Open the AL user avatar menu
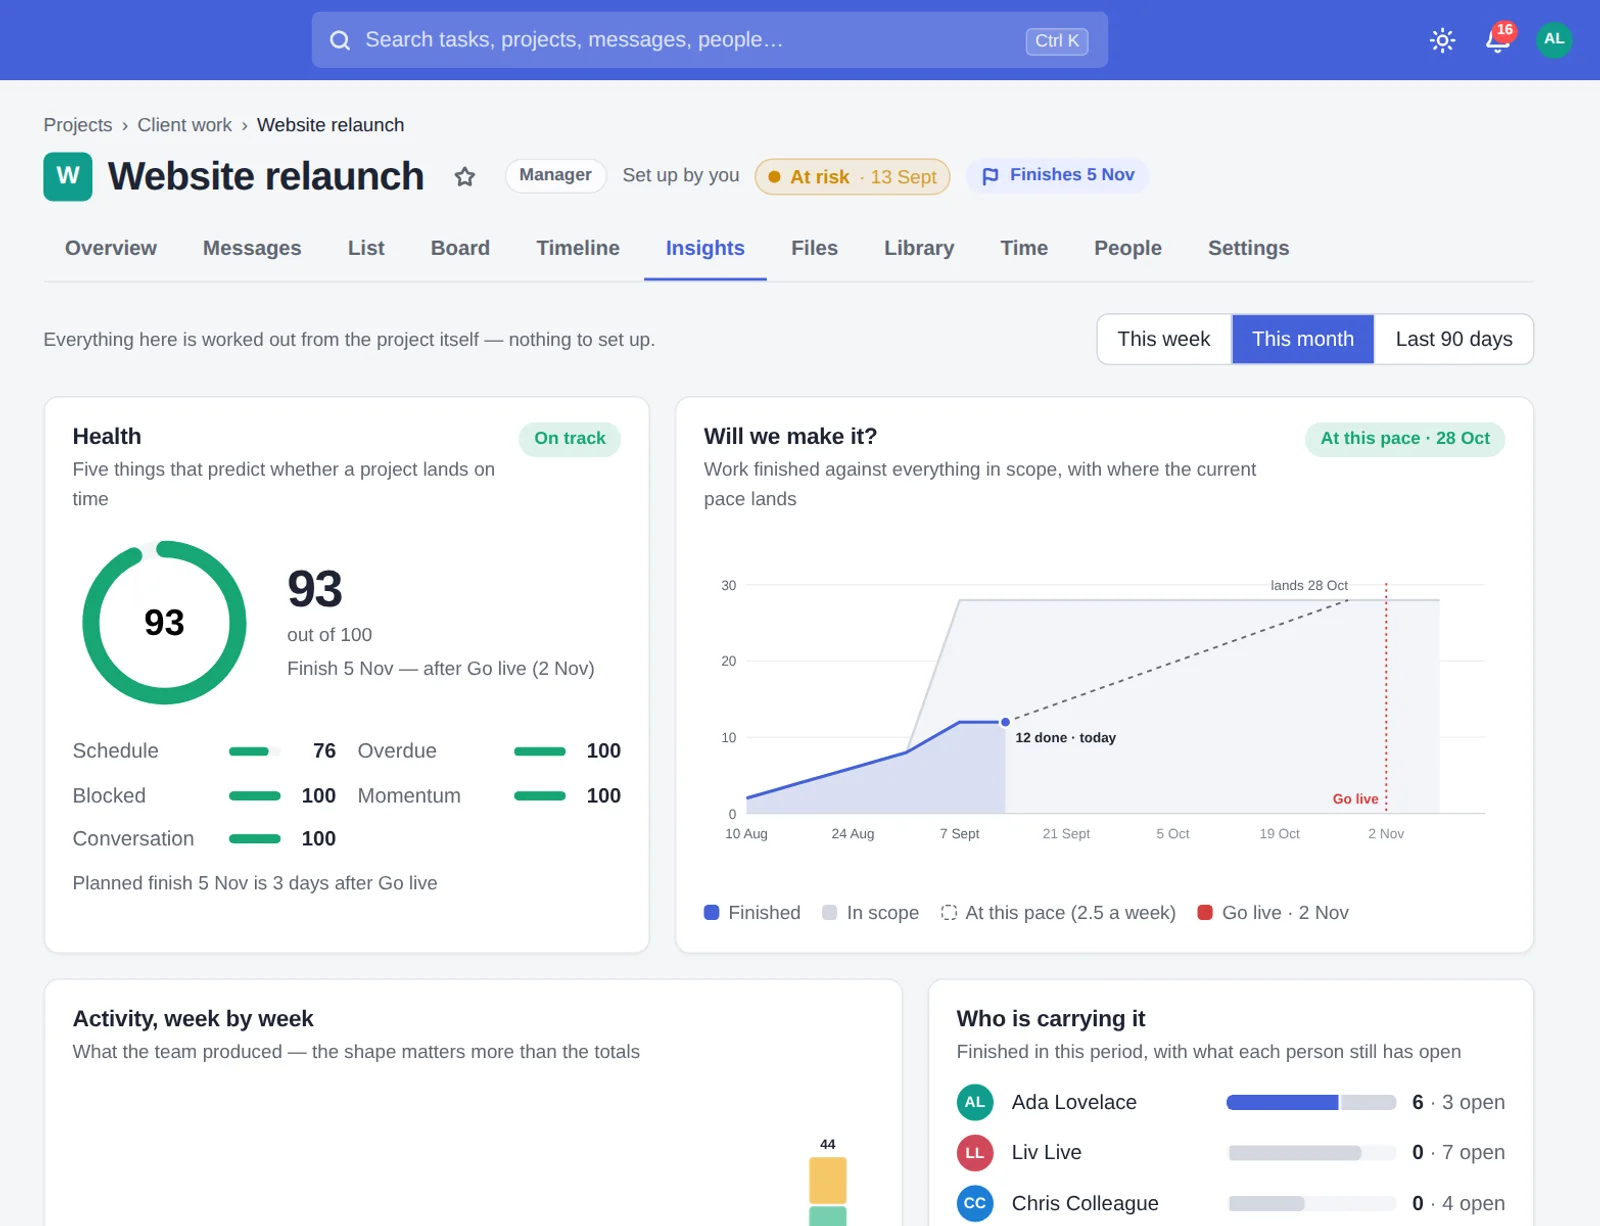 (1554, 40)
